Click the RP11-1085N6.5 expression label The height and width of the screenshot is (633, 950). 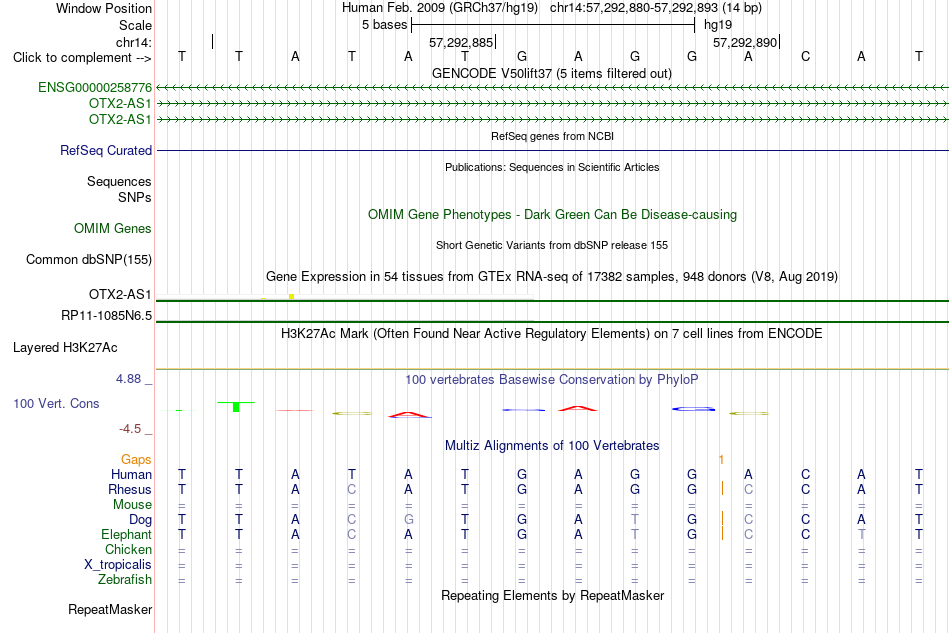[x=106, y=316]
